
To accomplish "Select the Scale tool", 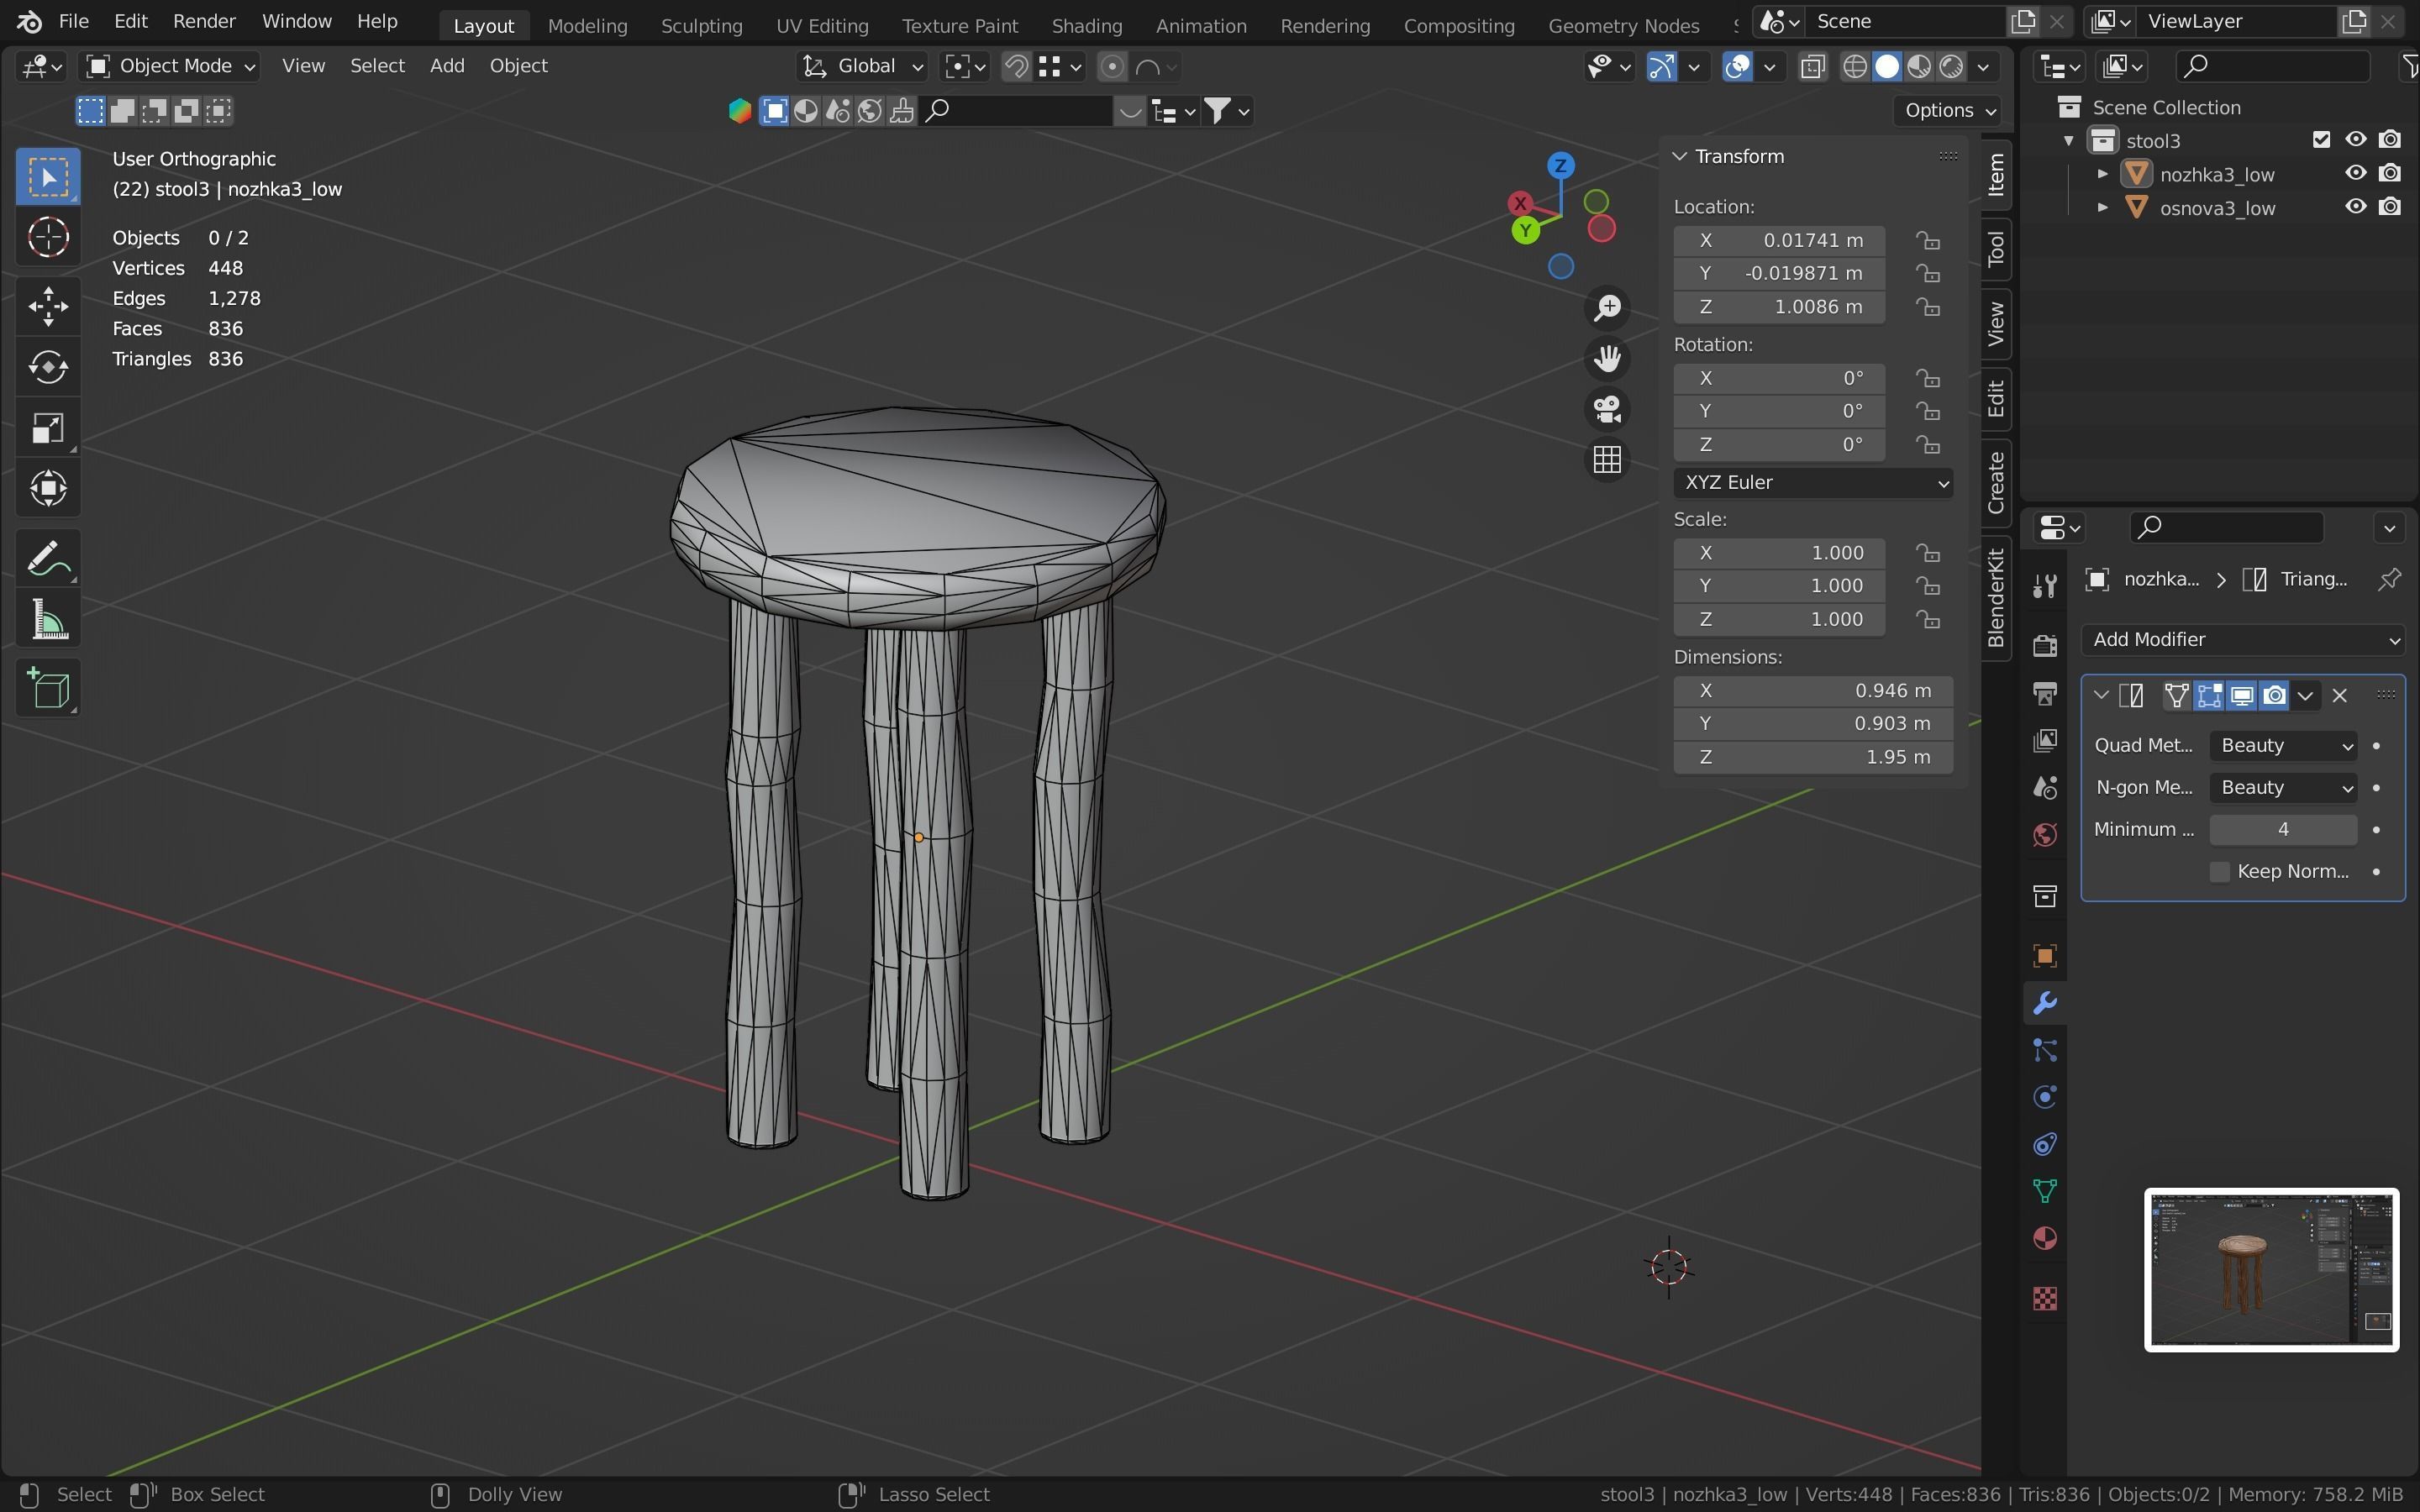I will (x=48, y=428).
